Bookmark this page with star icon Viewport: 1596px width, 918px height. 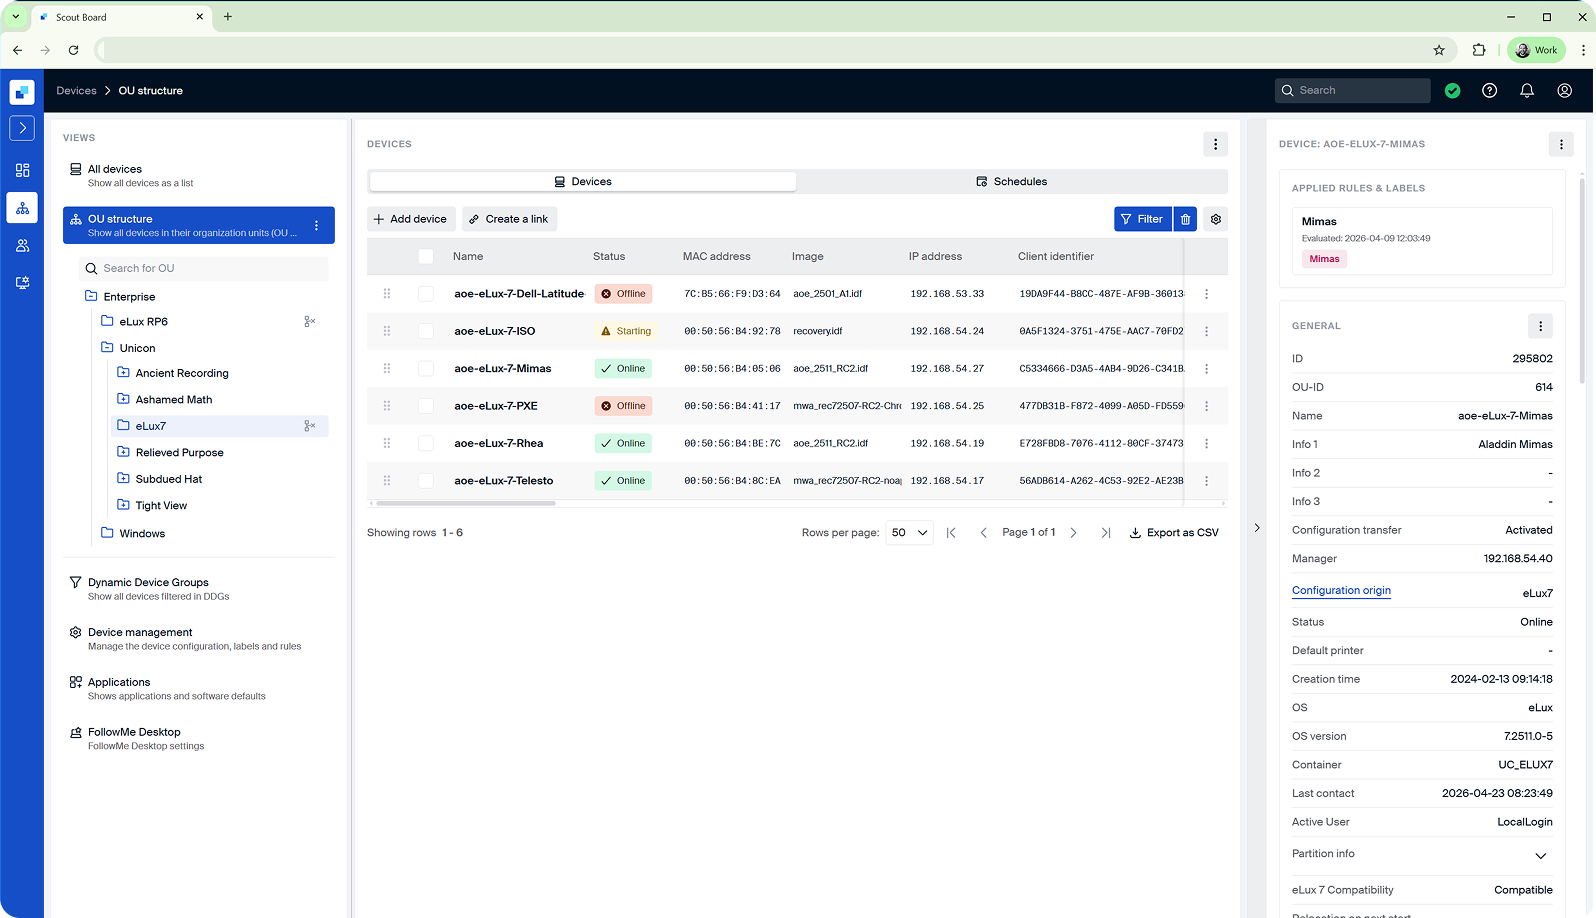(1439, 50)
